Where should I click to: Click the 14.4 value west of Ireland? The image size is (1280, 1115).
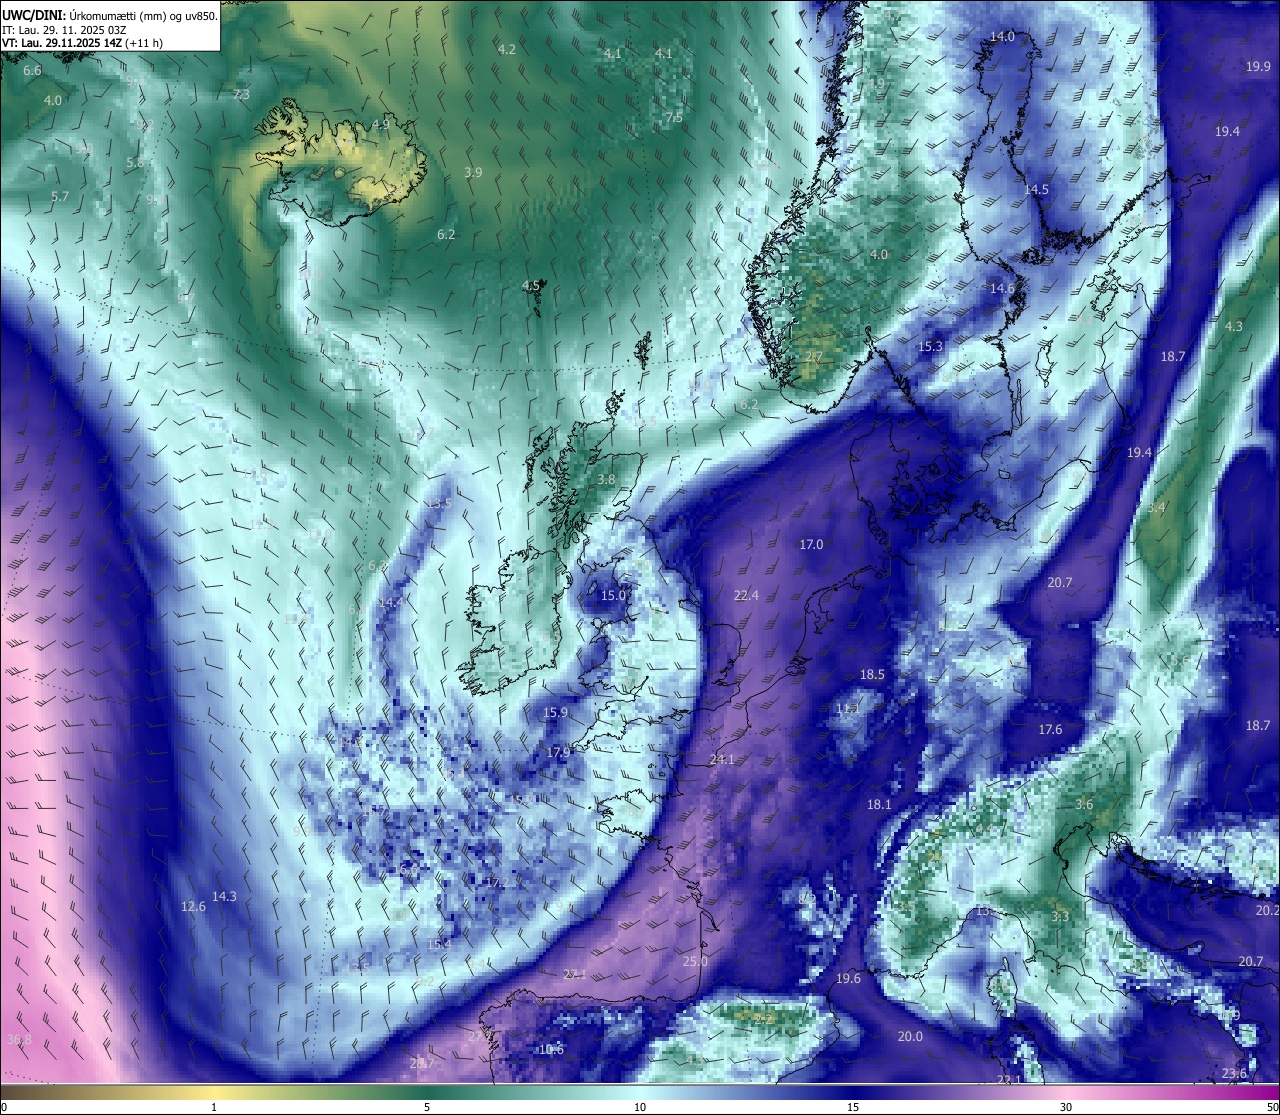(390, 602)
